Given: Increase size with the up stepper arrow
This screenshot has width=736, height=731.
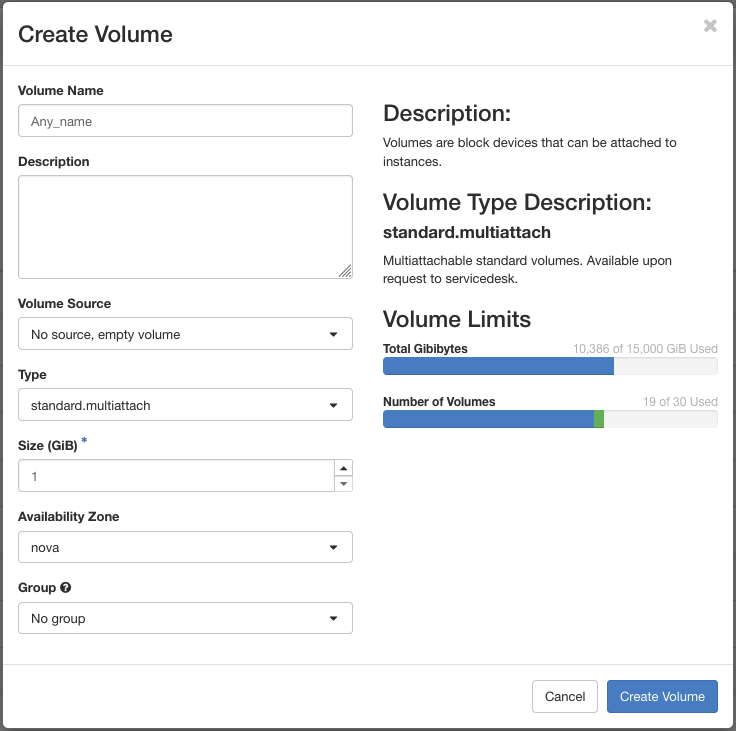Looking at the screenshot, I should pos(344,468).
